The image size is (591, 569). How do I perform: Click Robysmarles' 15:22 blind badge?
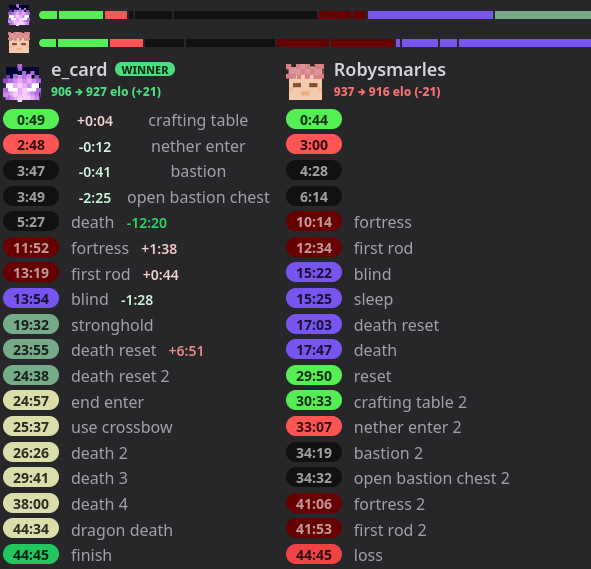tap(314, 273)
